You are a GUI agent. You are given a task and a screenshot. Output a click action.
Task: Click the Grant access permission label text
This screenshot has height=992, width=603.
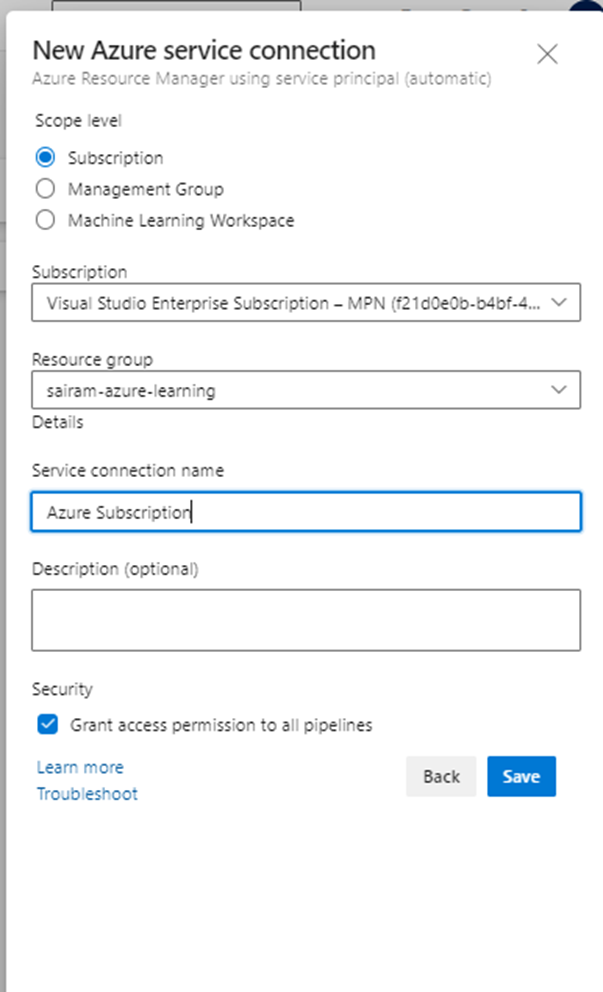[221, 725]
